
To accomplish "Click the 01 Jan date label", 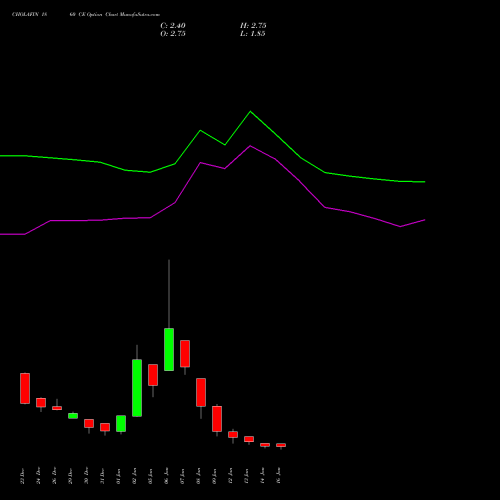I will (118, 475).
